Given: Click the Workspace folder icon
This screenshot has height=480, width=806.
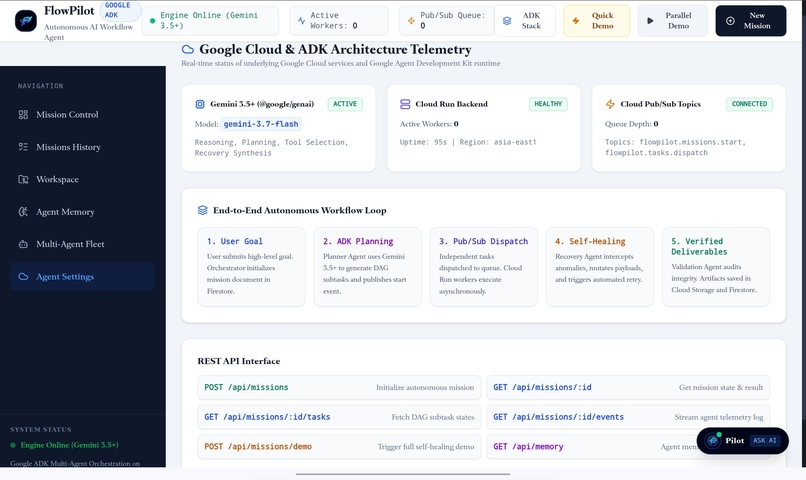Looking at the screenshot, I should [23, 179].
